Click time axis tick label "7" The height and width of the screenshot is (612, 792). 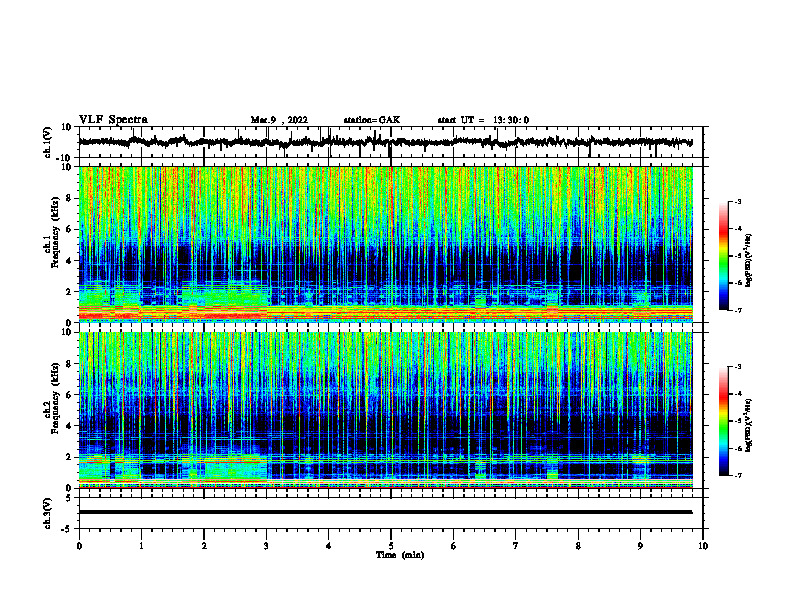click(x=516, y=546)
